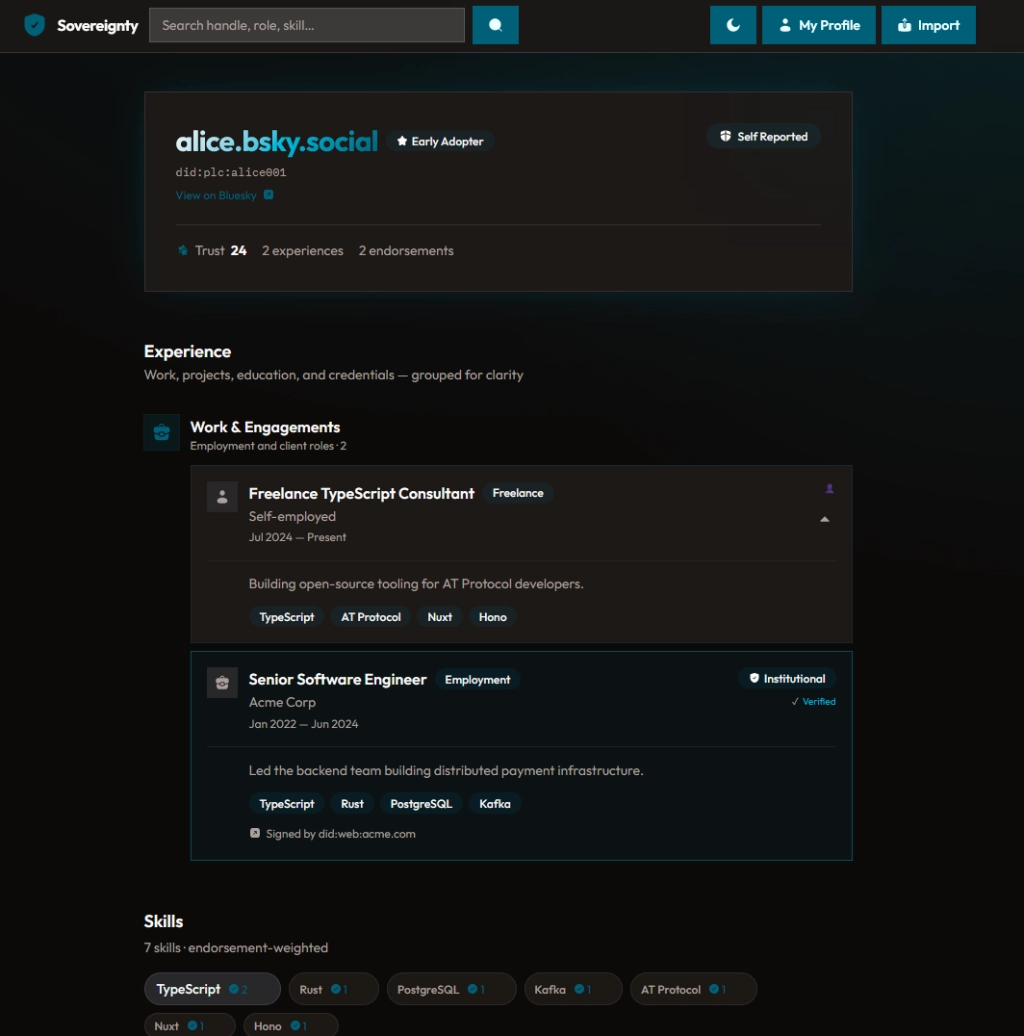Viewport: 1024px width, 1036px height.
Task: Select the TypeScript tag on the Acme Corp card
Action: [x=287, y=804]
